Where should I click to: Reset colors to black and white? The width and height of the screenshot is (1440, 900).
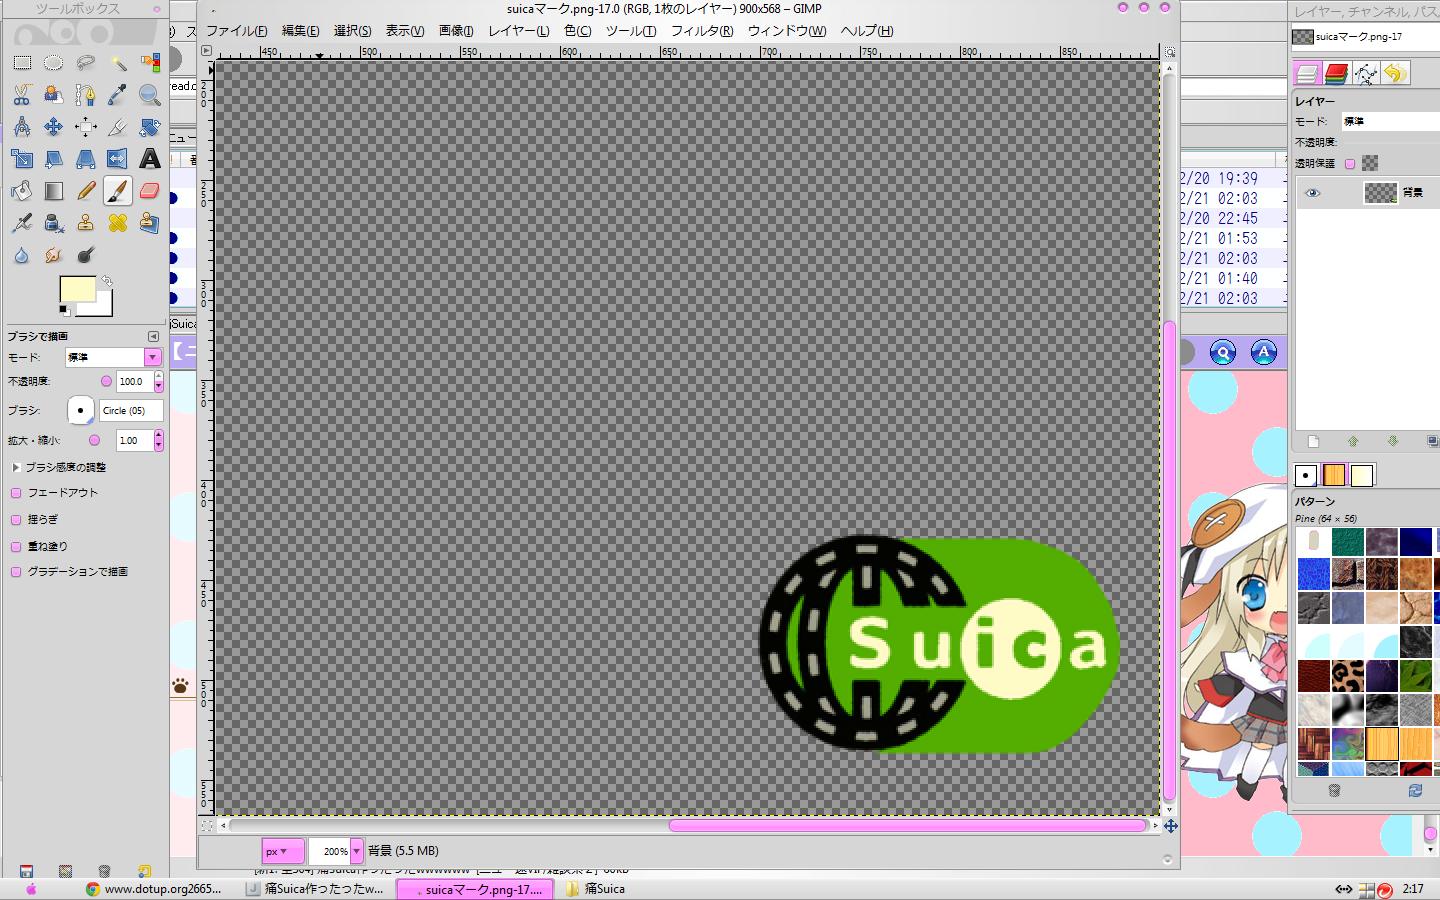click(64, 311)
